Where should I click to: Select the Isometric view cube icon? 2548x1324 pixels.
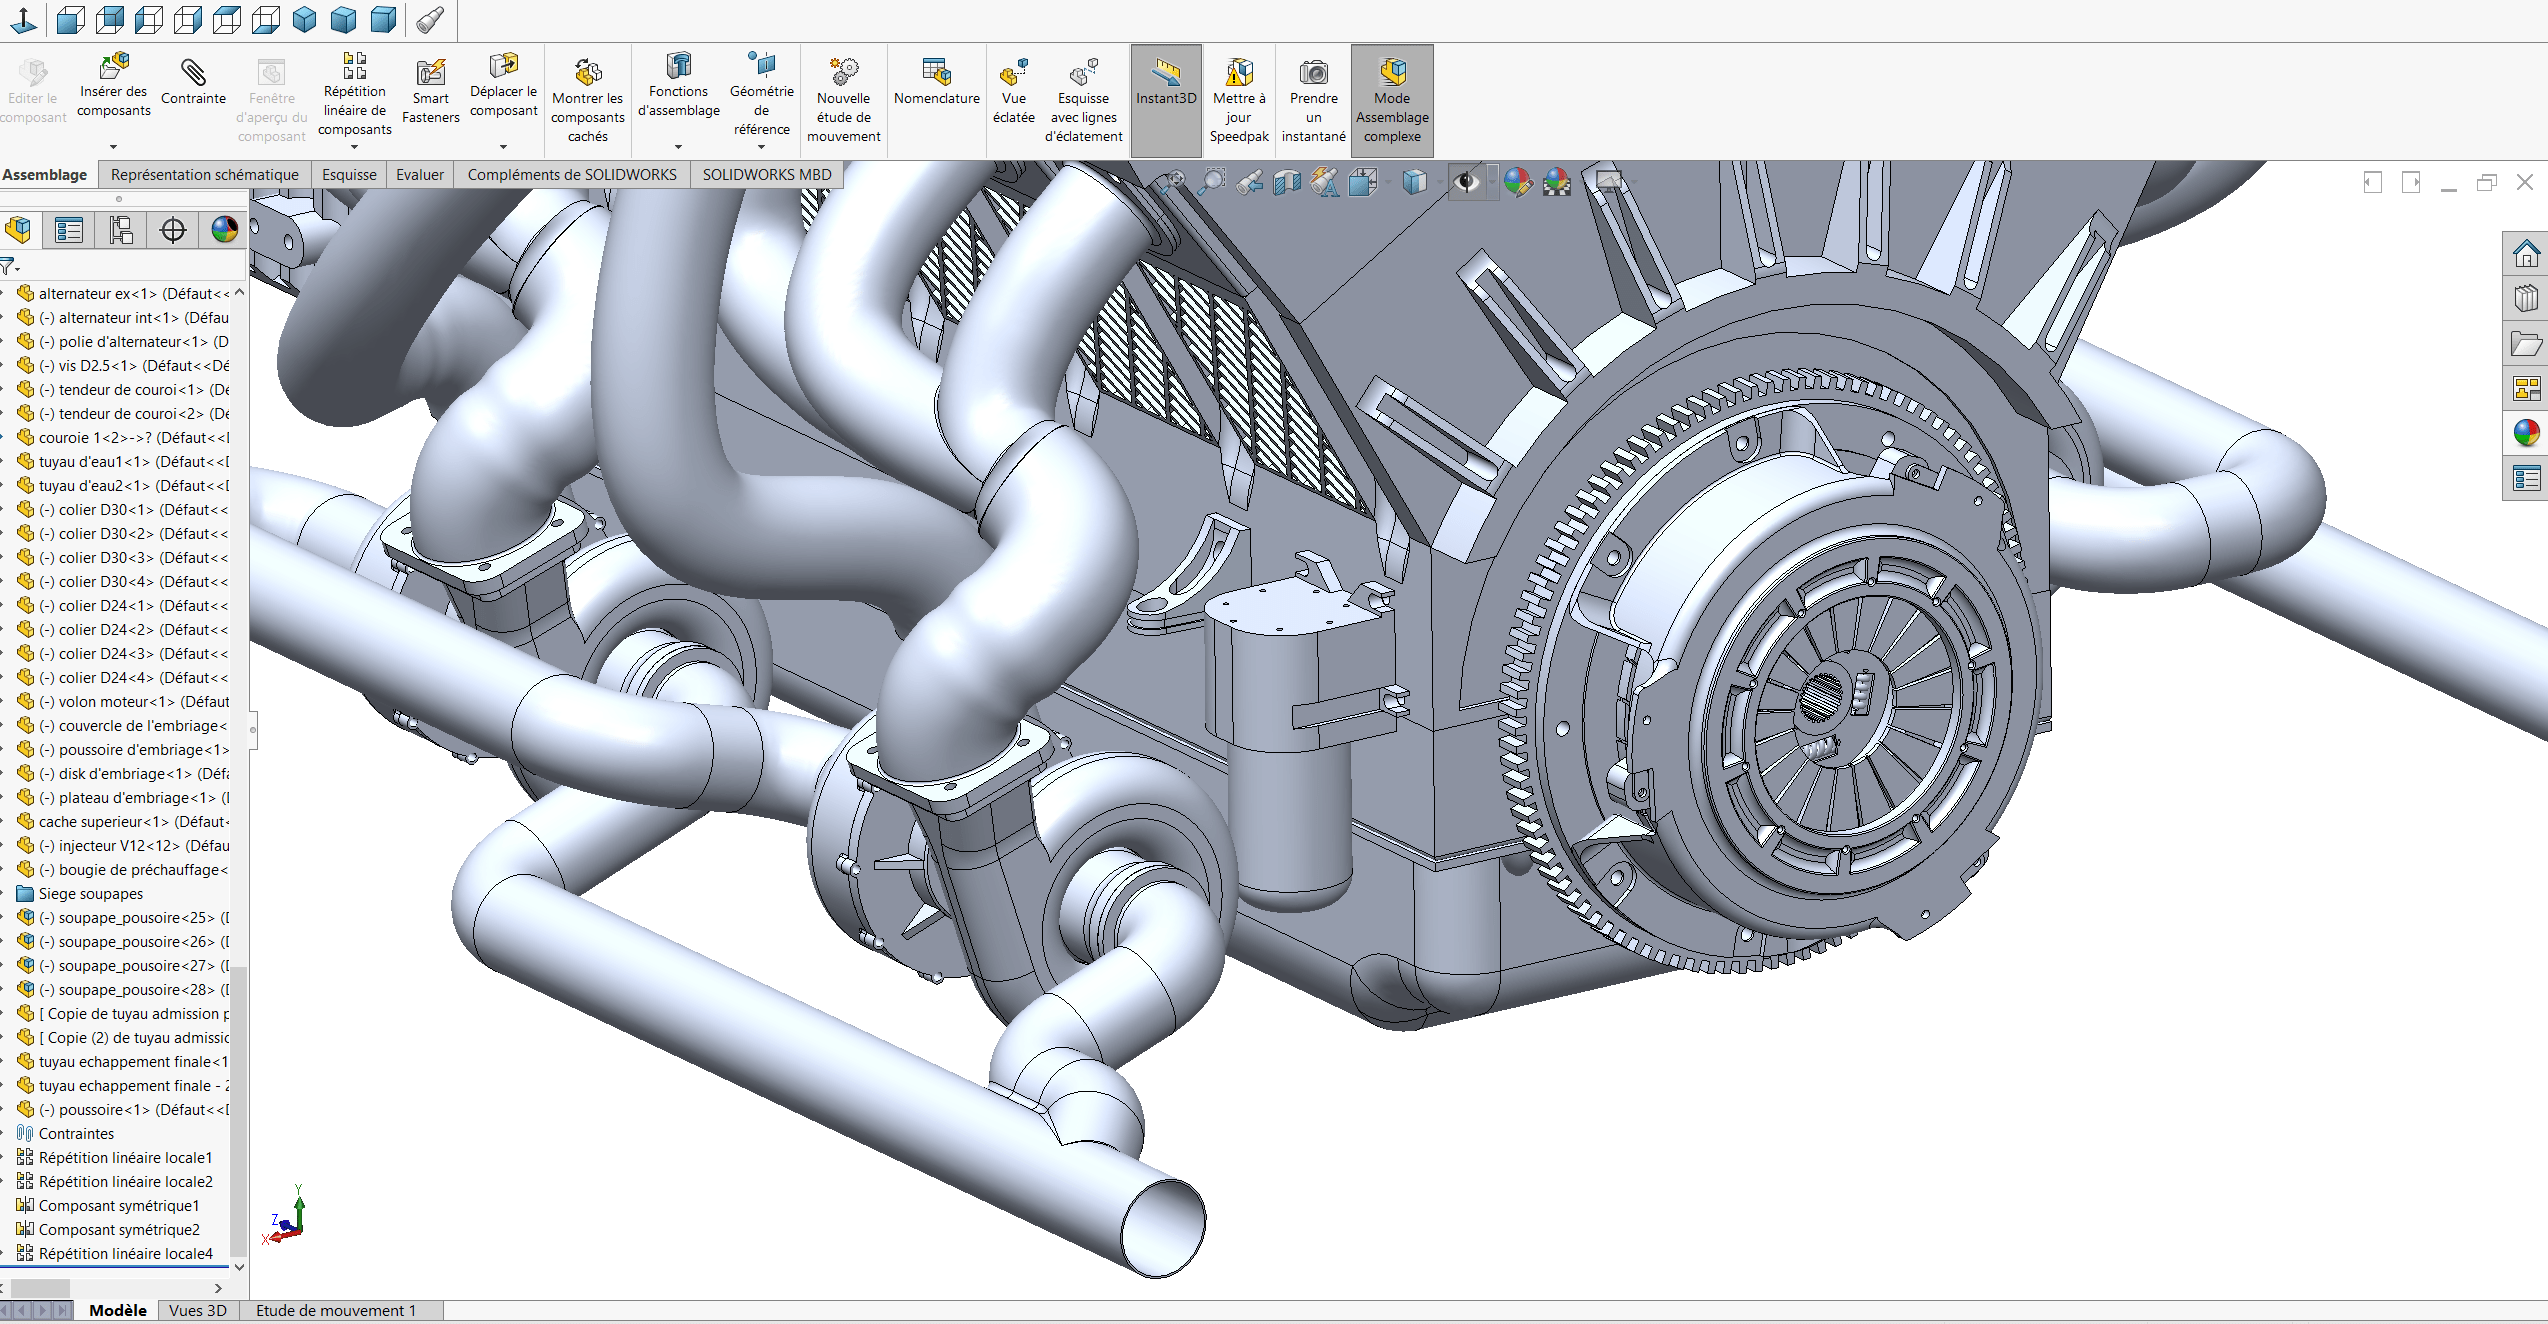305,19
